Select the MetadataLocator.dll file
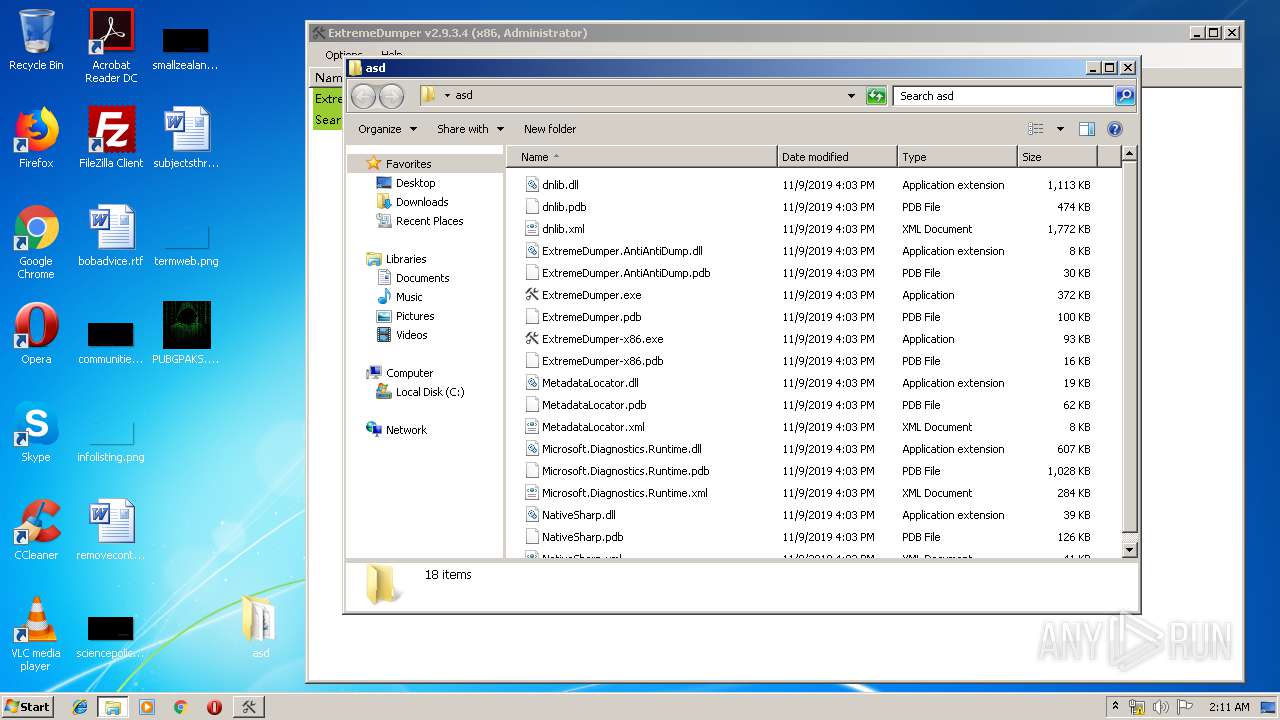Image resolution: width=1280 pixels, height=720 pixels. 590,383
